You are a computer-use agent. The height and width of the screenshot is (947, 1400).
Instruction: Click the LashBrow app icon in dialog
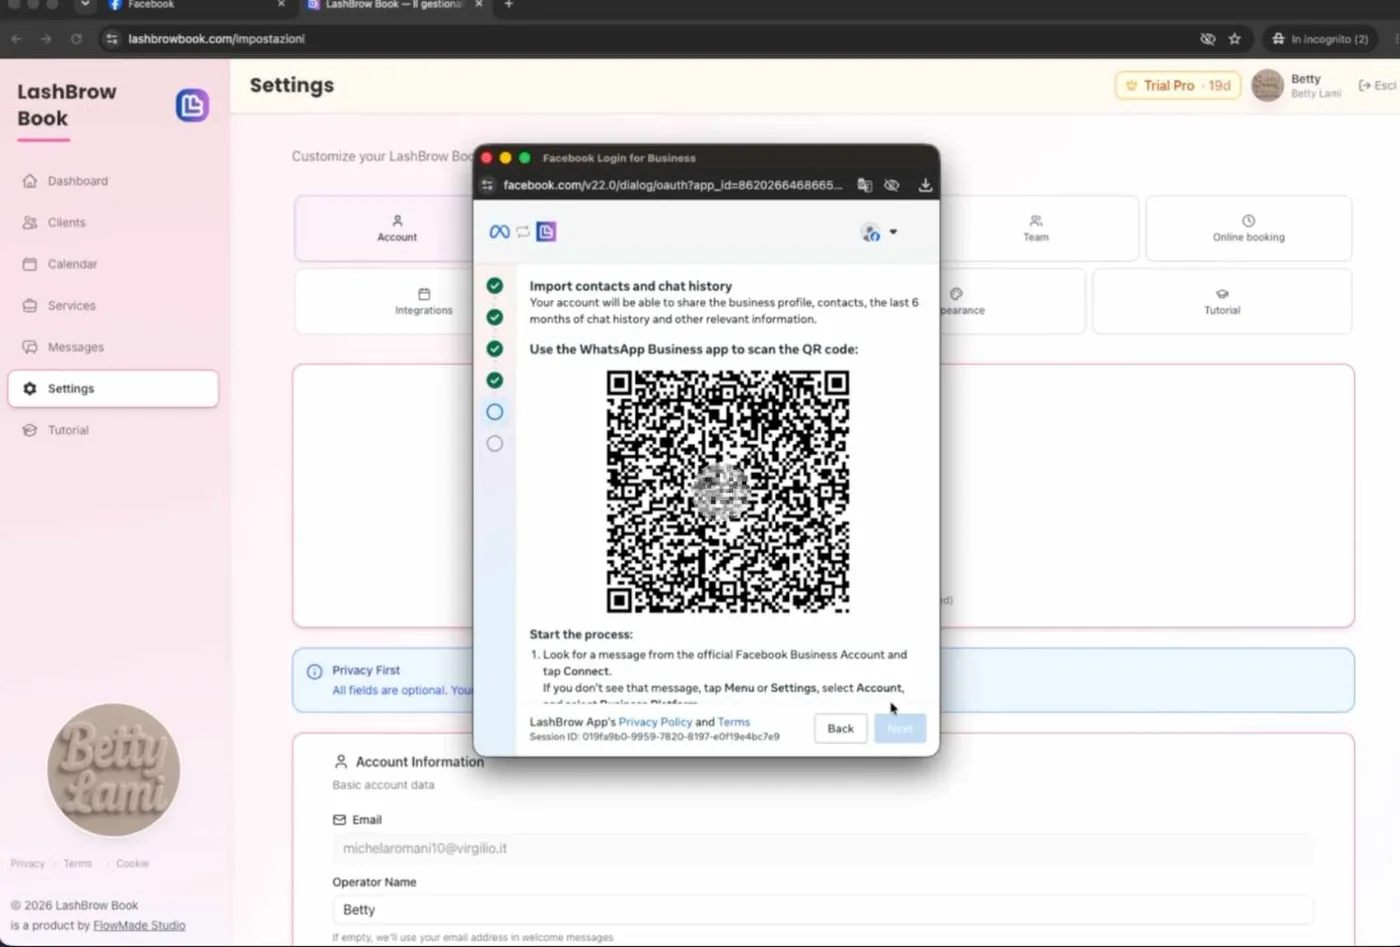coord(546,232)
